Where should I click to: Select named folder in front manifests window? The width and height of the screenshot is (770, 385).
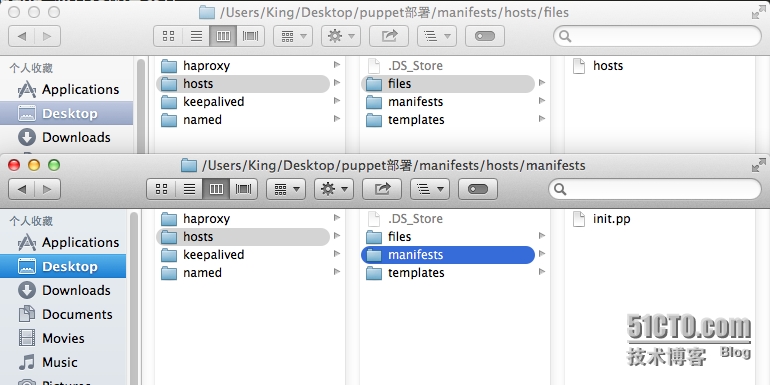click(x=243, y=273)
